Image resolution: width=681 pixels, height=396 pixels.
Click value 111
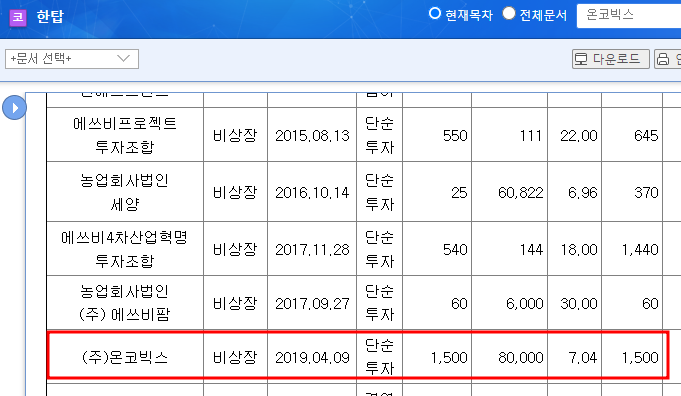click(x=531, y=135)
